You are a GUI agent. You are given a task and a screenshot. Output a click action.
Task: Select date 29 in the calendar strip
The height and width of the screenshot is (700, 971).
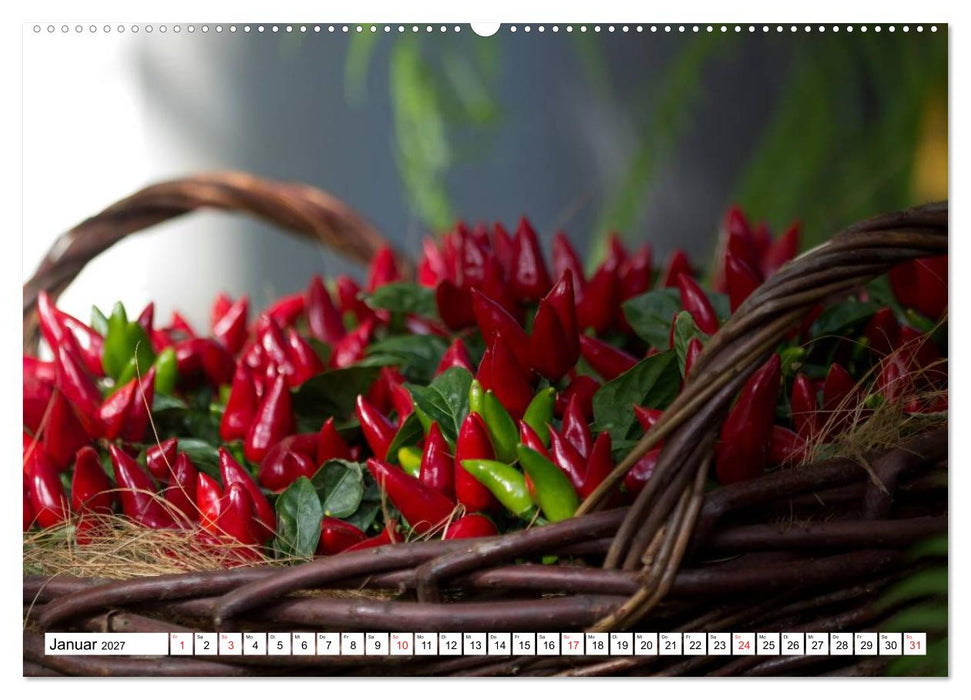(x=866, y=644)
